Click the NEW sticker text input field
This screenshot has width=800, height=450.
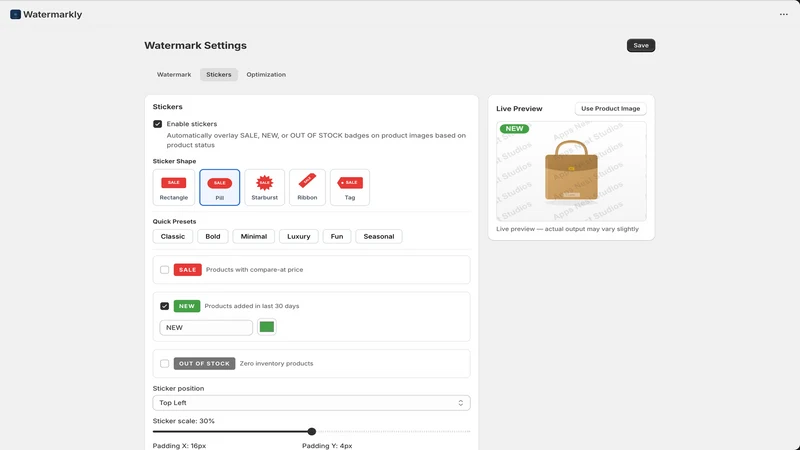pyautogui.click(x=206, y=328)
